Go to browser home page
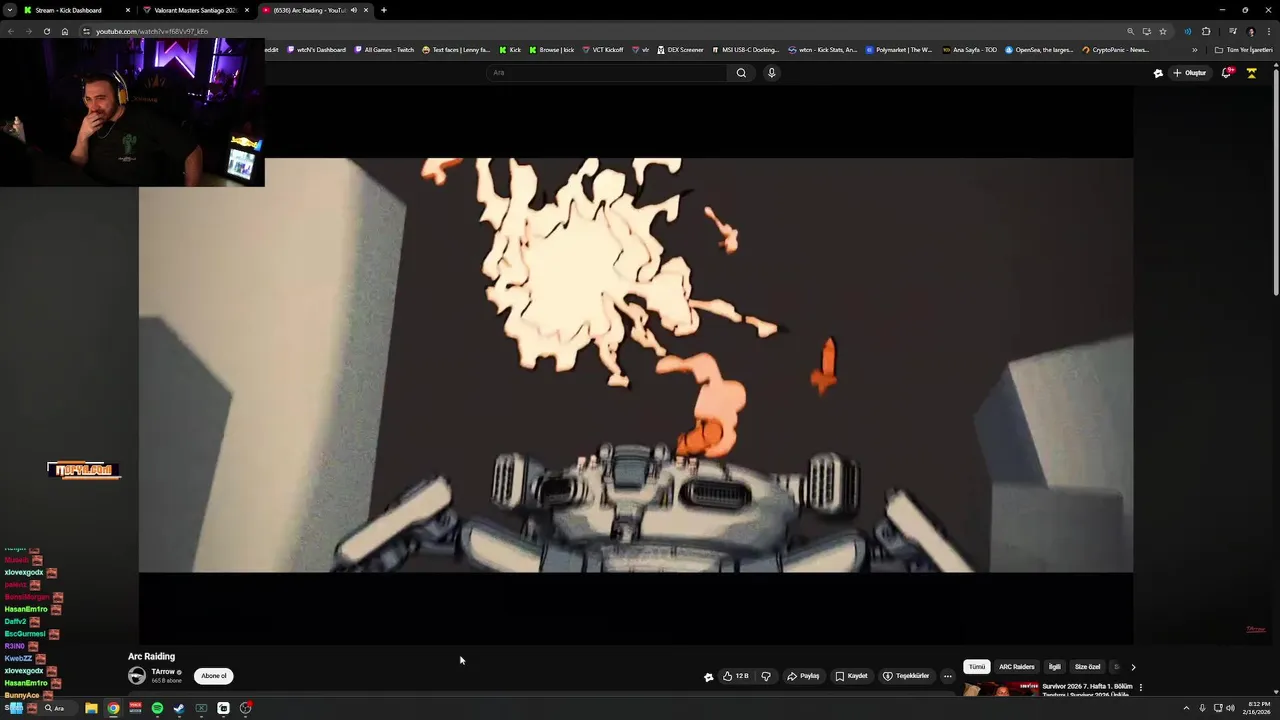 [65, 31]
